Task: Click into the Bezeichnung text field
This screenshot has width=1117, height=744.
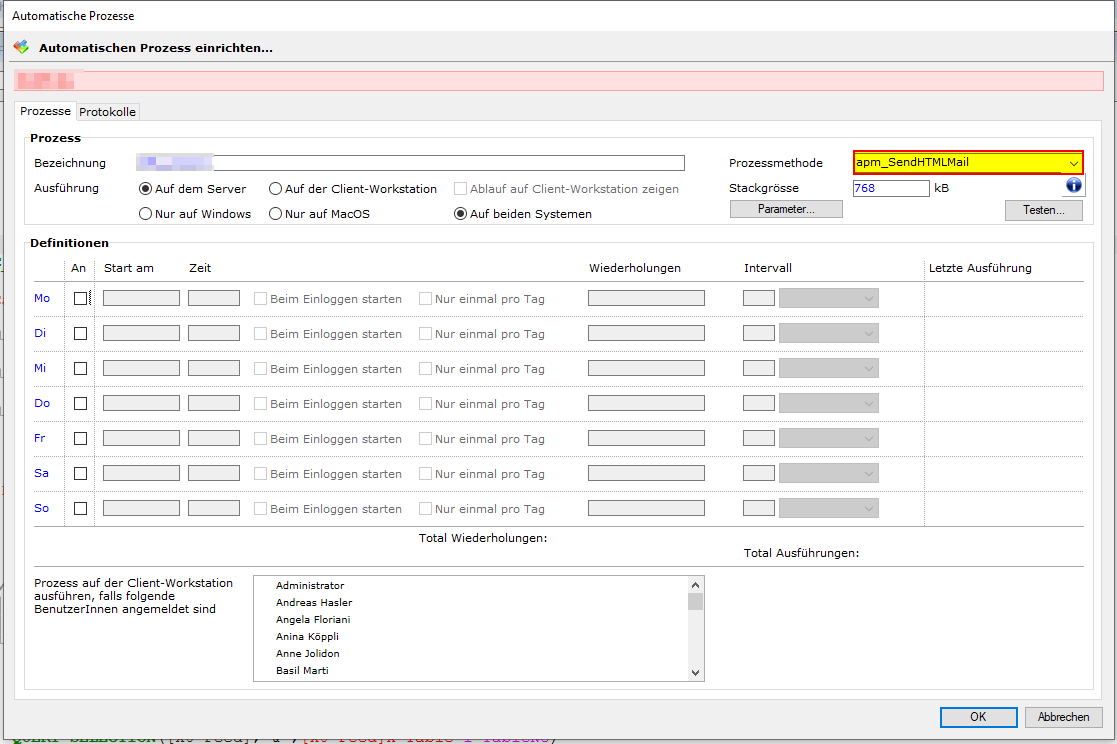Action: 448,163
